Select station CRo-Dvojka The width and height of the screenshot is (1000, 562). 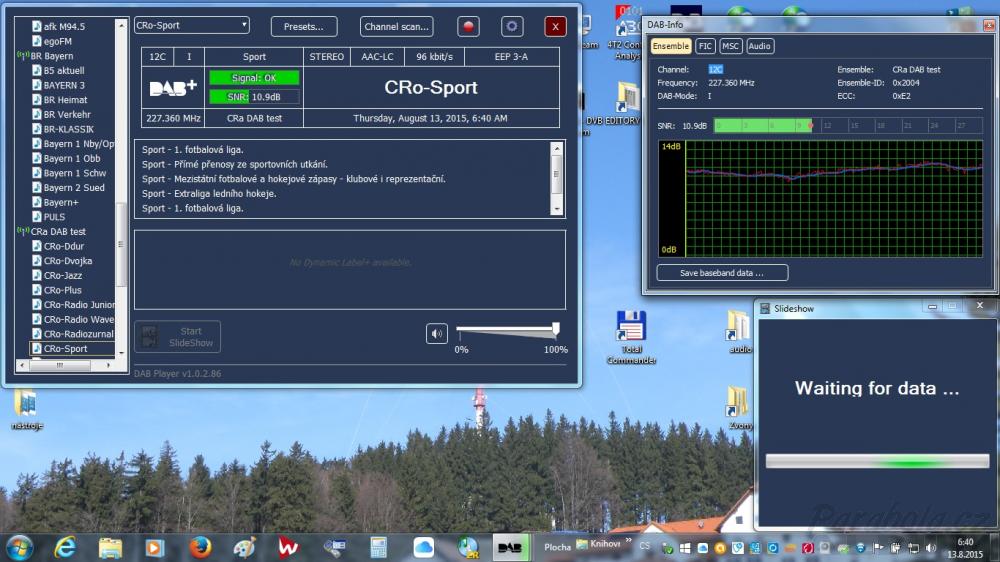pyautogui.click(x=68, y=261)
